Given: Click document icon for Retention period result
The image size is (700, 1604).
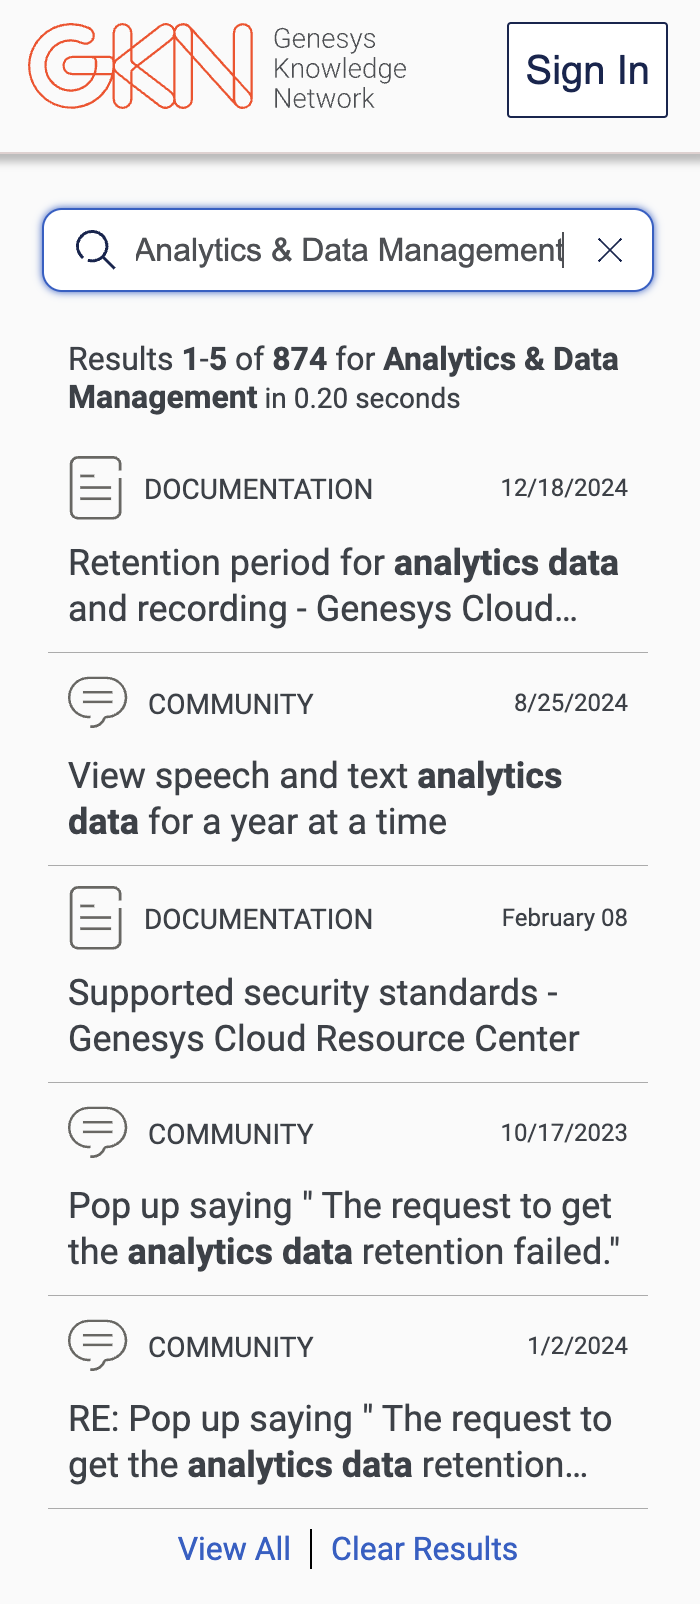Looking at the screenshot, I should coord(96,488).
